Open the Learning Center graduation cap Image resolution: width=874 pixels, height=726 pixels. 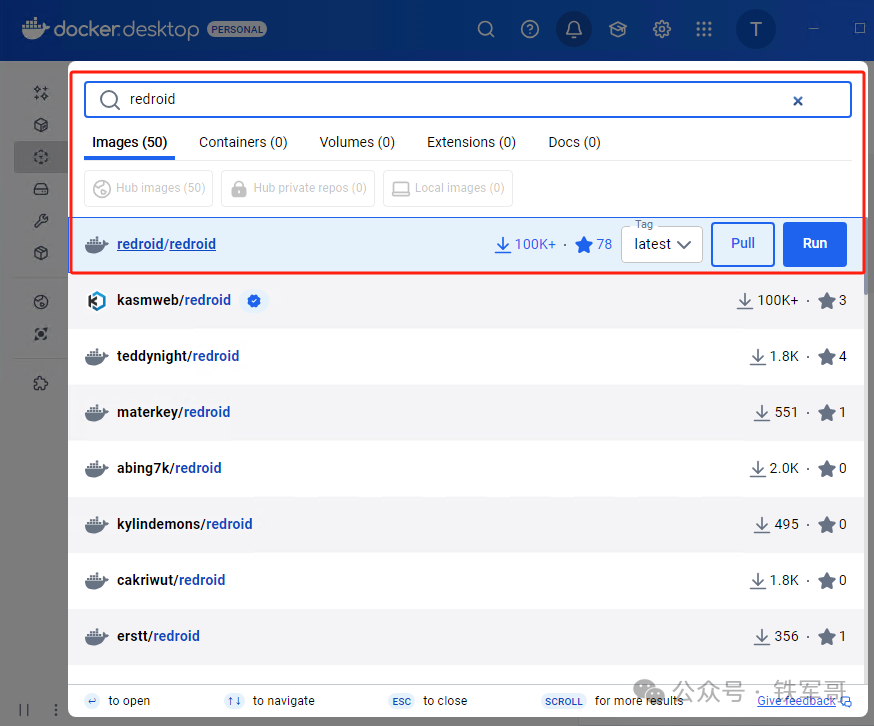pos(617,29)
